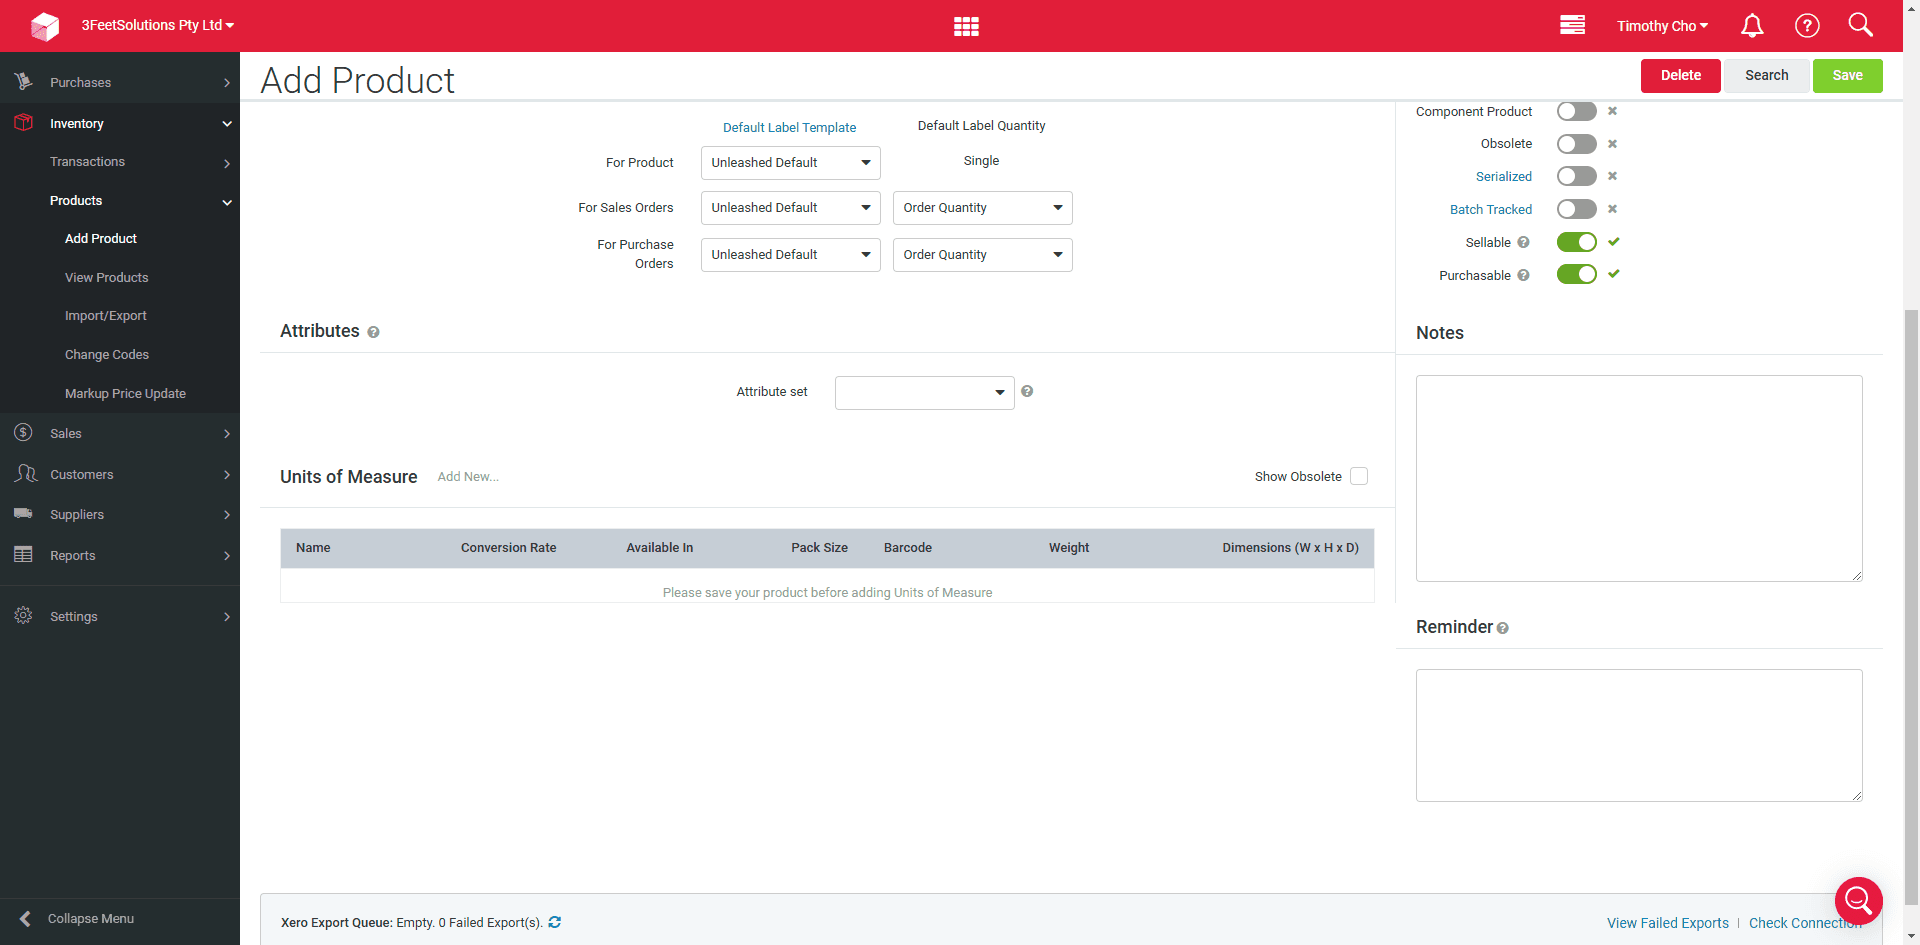
Task: Open the apps grid icon in header
Action: pyautogui.click(x=966, y=26)
